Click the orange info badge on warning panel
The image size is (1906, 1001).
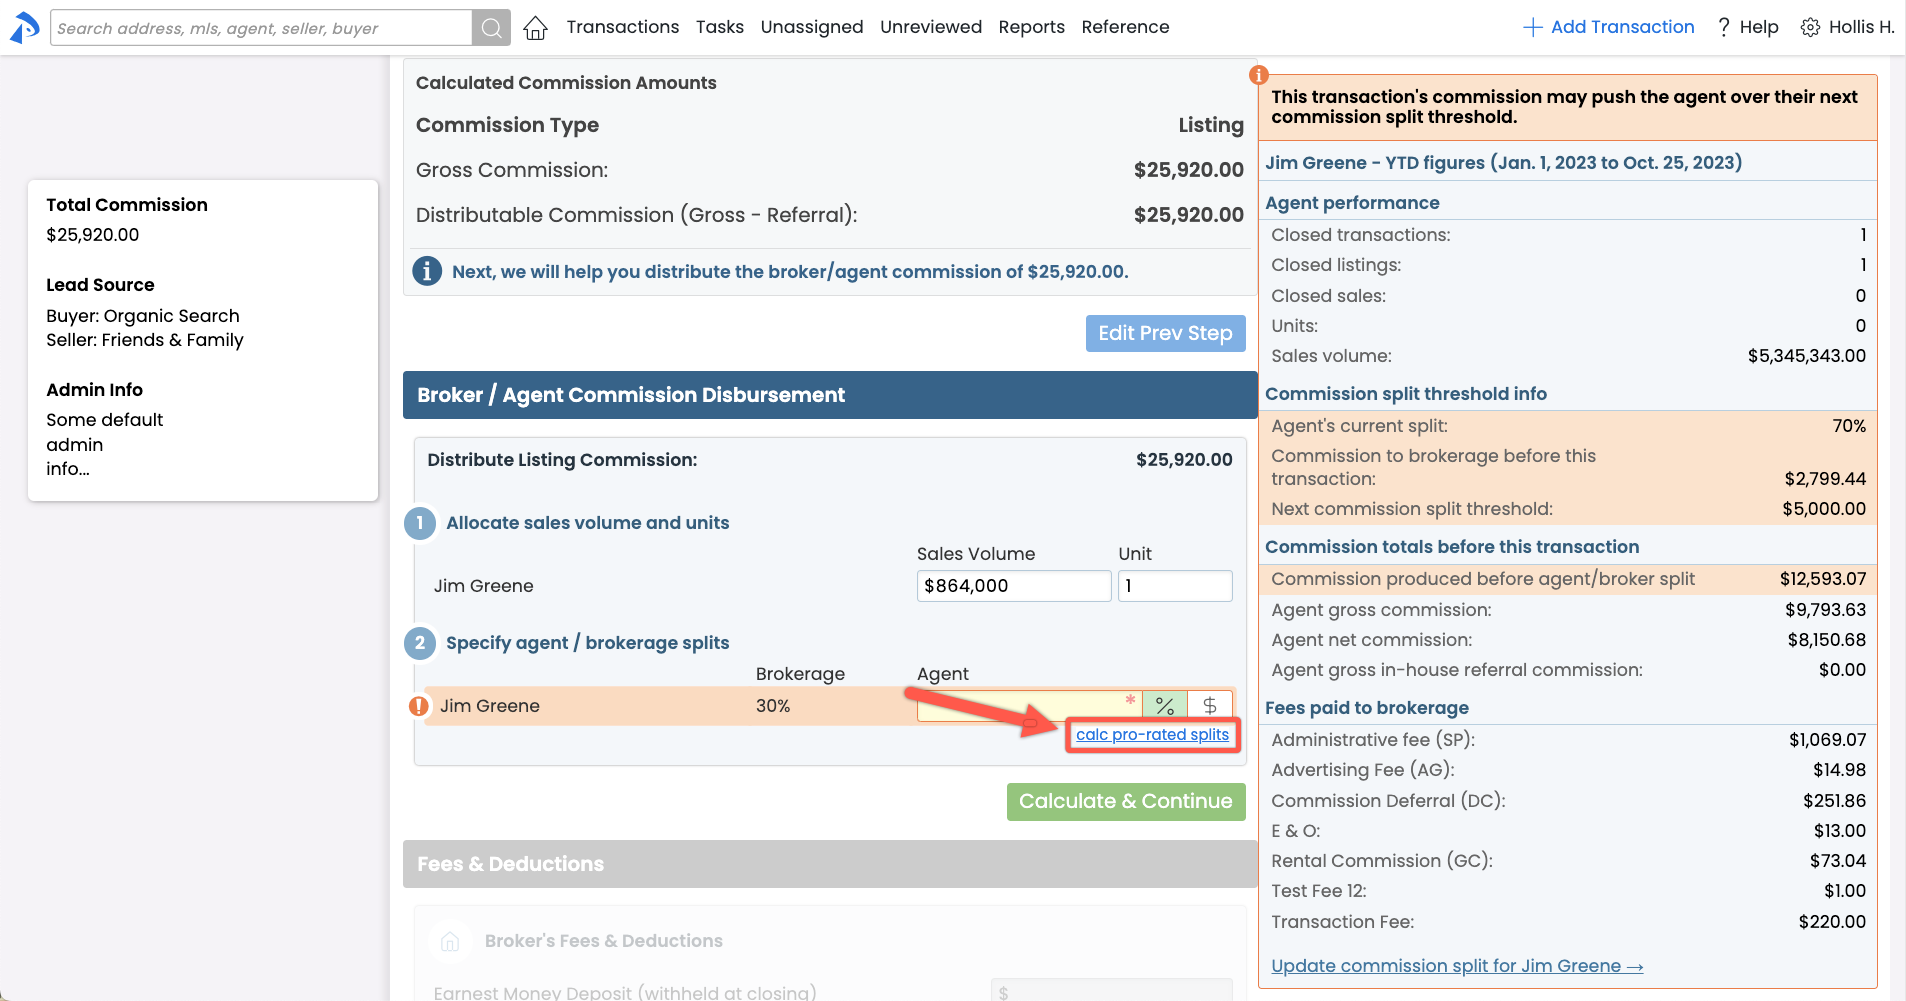point(1259,75)
